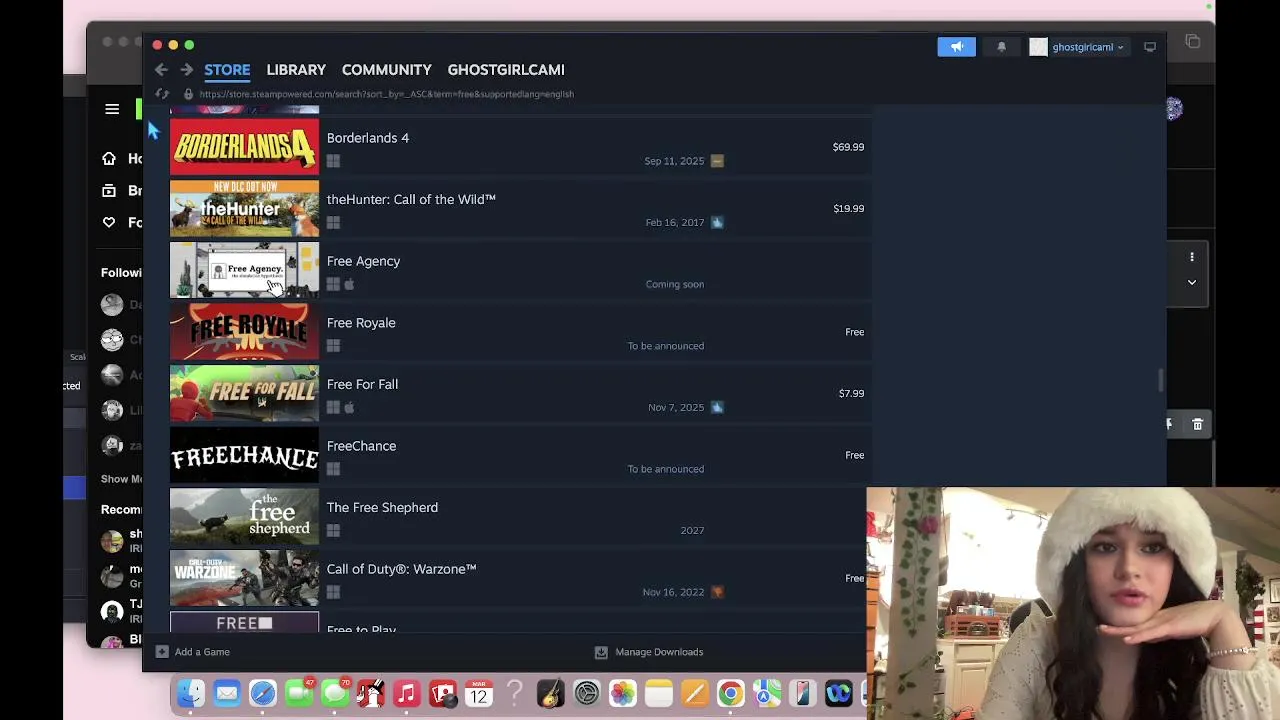Reload the Steam store page

point(162,94)
